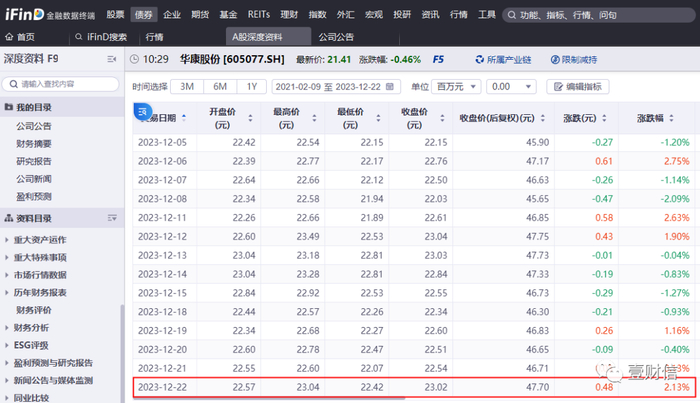This screenshot has width=700, height=403.
Task: Open the 限制减持 icon link
Action: click(555, 60)
